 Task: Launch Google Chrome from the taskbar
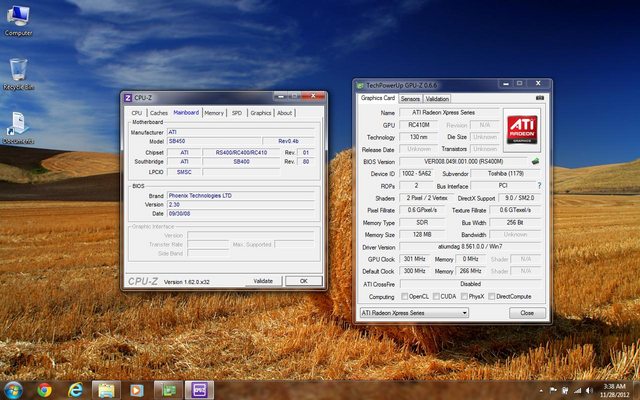point(44,390)
